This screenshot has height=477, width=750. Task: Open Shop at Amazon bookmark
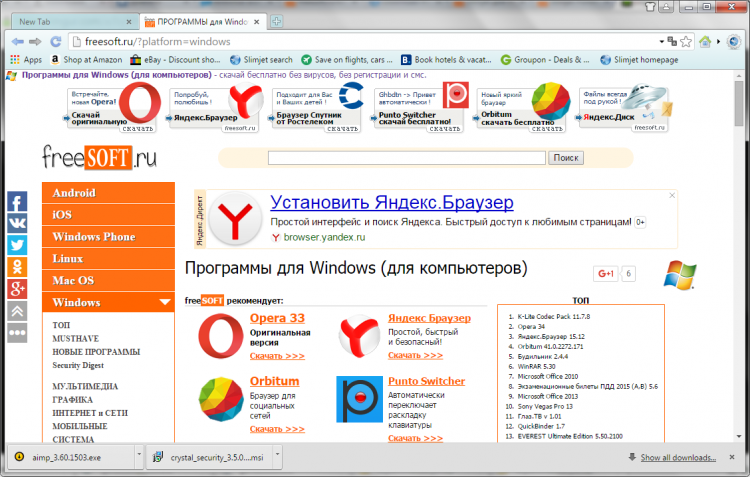(87, 60)
